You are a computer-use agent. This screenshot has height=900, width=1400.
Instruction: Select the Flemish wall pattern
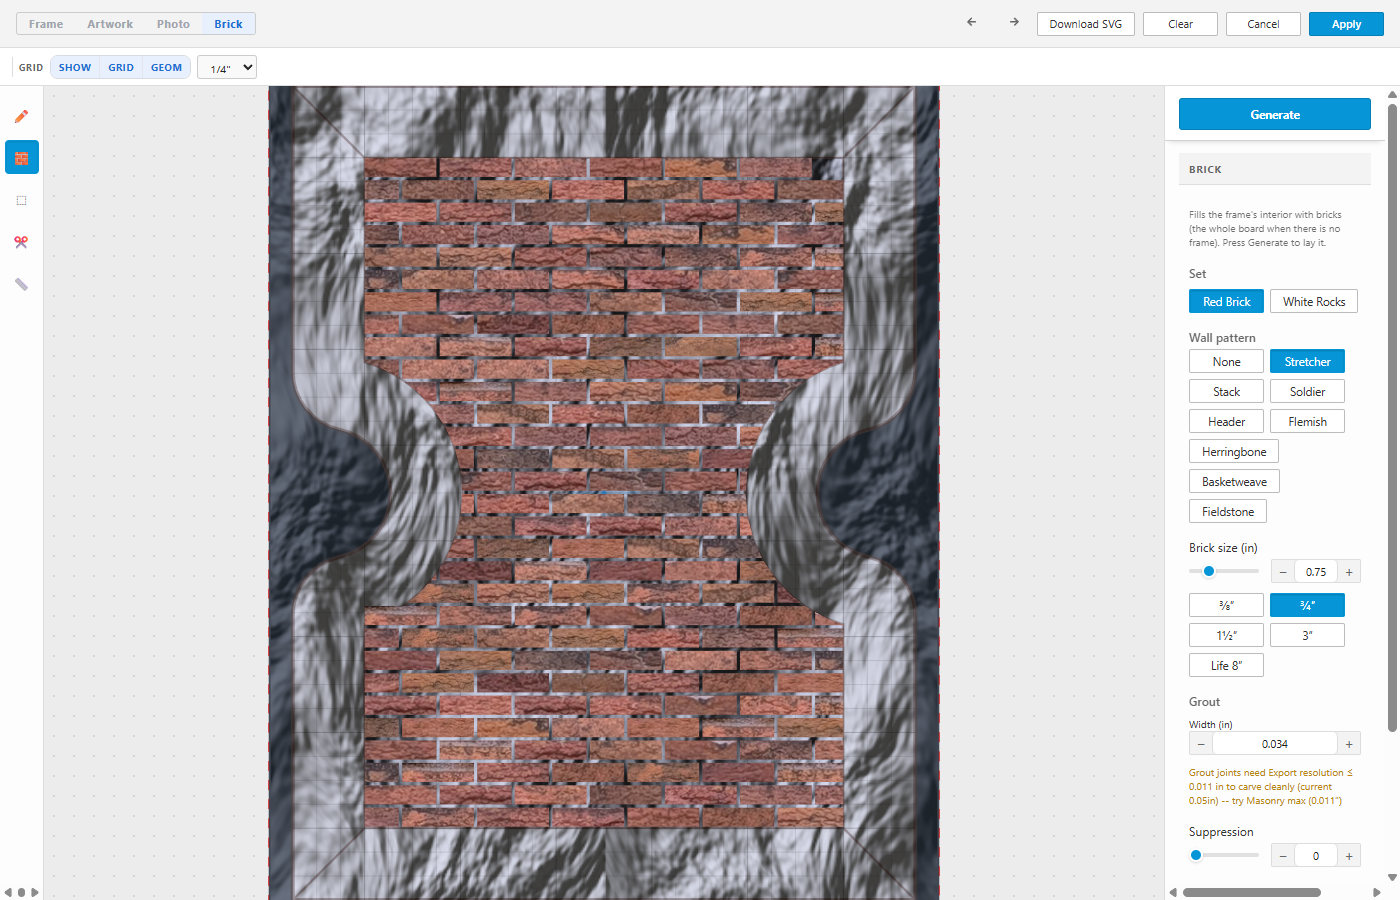1307,421
